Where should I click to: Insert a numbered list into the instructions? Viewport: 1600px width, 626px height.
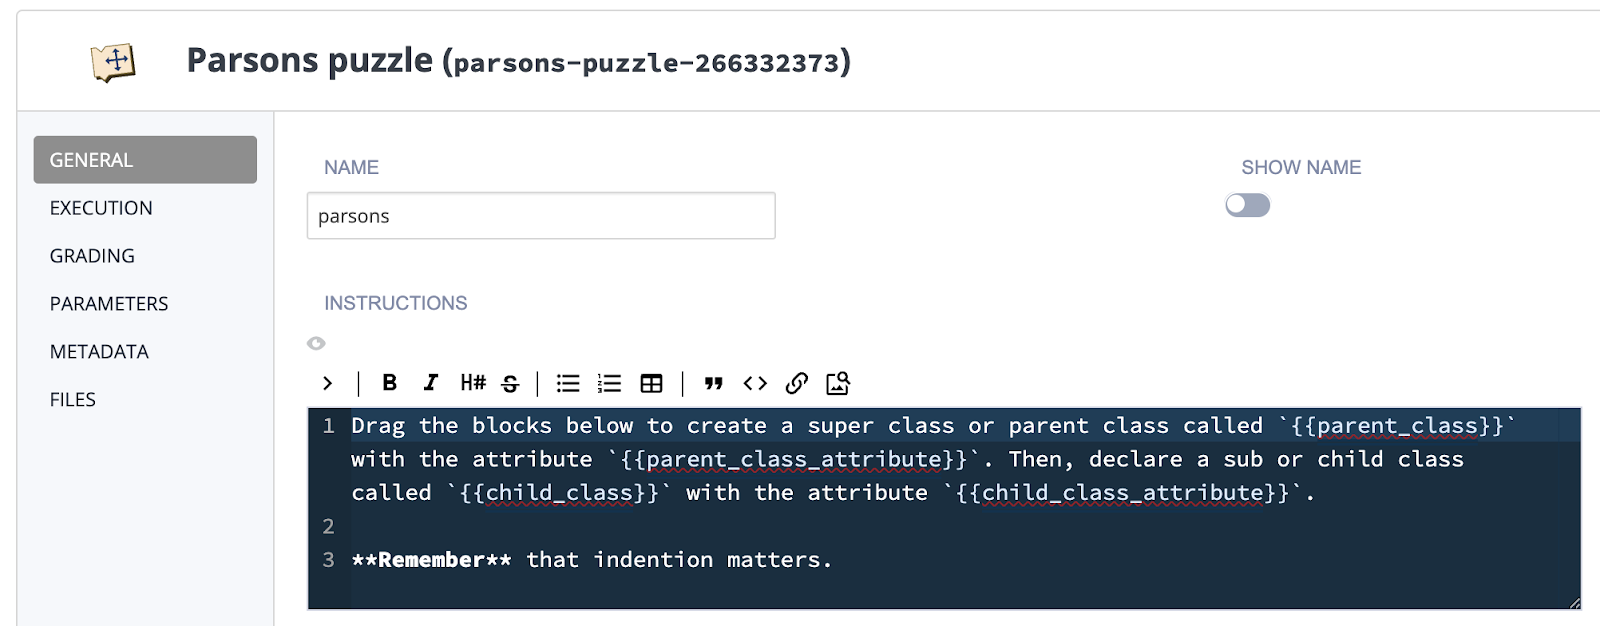(608, 383)
